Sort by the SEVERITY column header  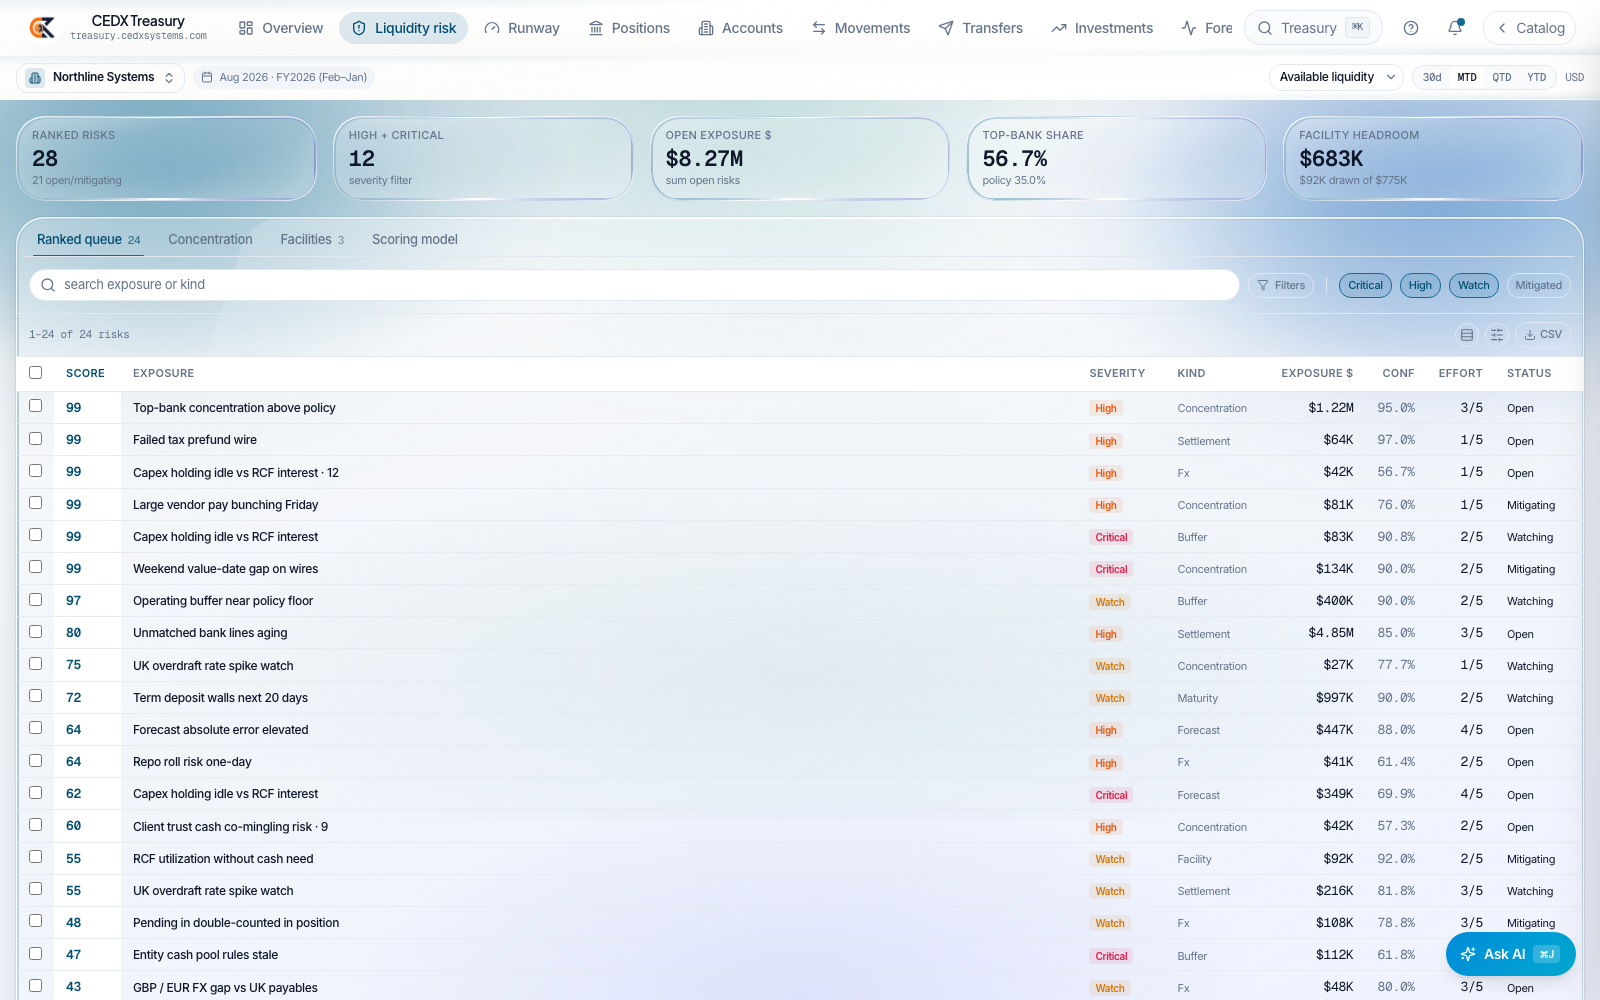(1117, 373)
